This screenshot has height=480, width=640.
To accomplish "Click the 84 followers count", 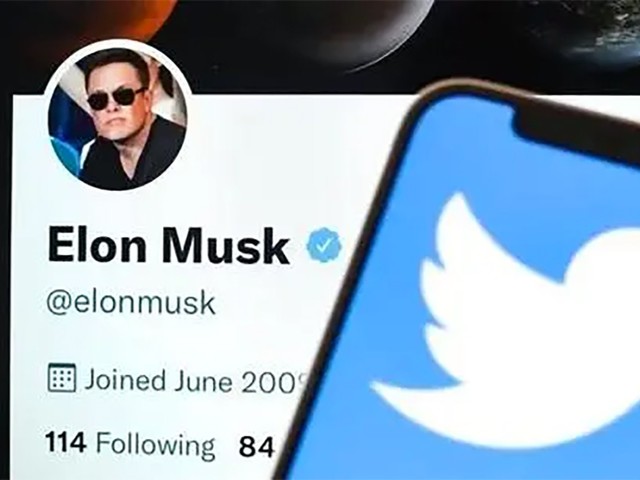I will pyautogui.click(x=256, y=447).
